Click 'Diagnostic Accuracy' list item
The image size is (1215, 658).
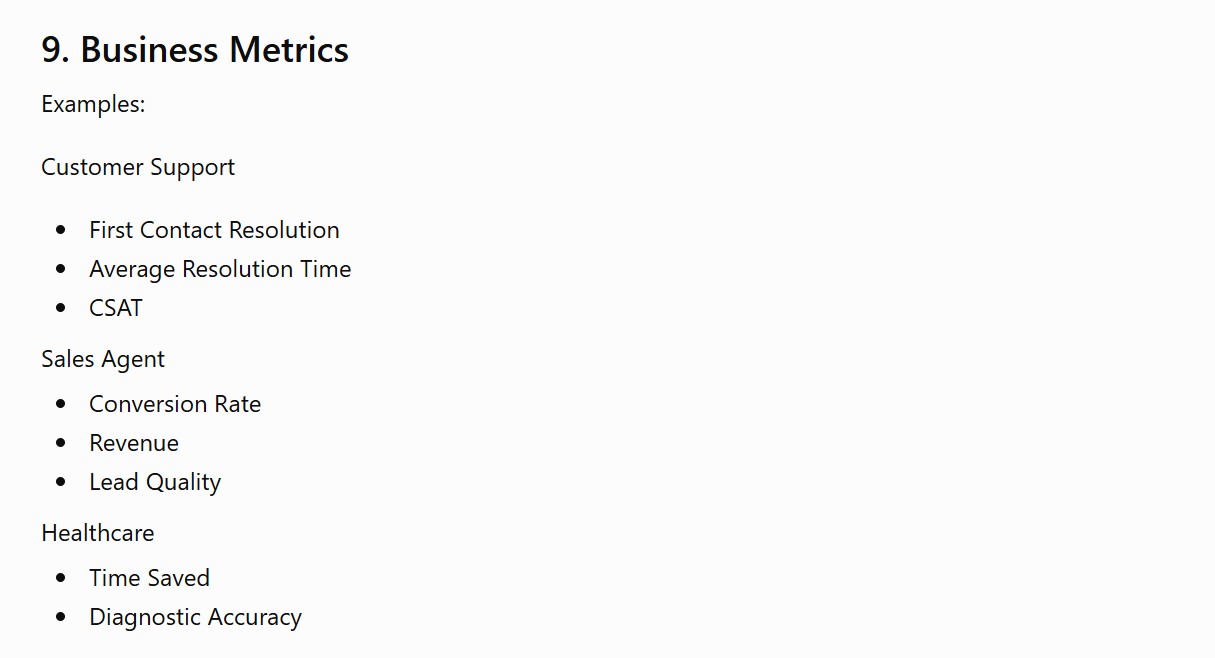pyautogui.click(x=195, y=617)
